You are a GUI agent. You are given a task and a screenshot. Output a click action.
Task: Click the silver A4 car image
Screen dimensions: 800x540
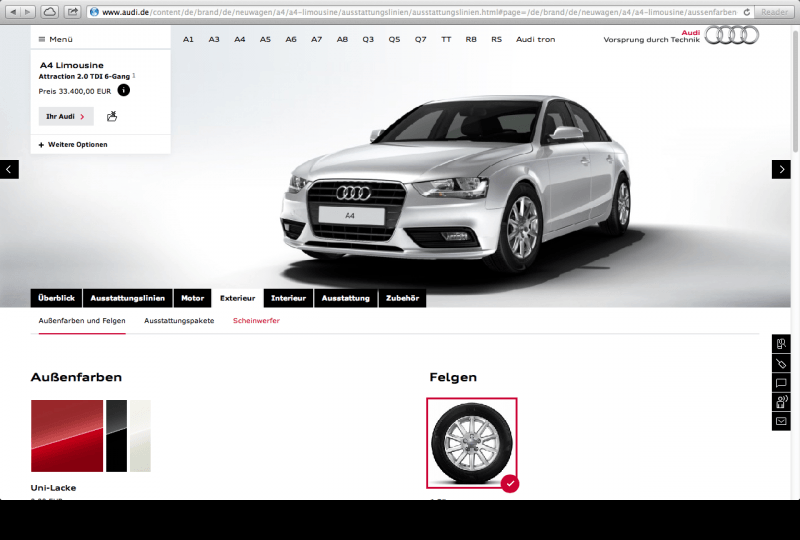[456, 184]
